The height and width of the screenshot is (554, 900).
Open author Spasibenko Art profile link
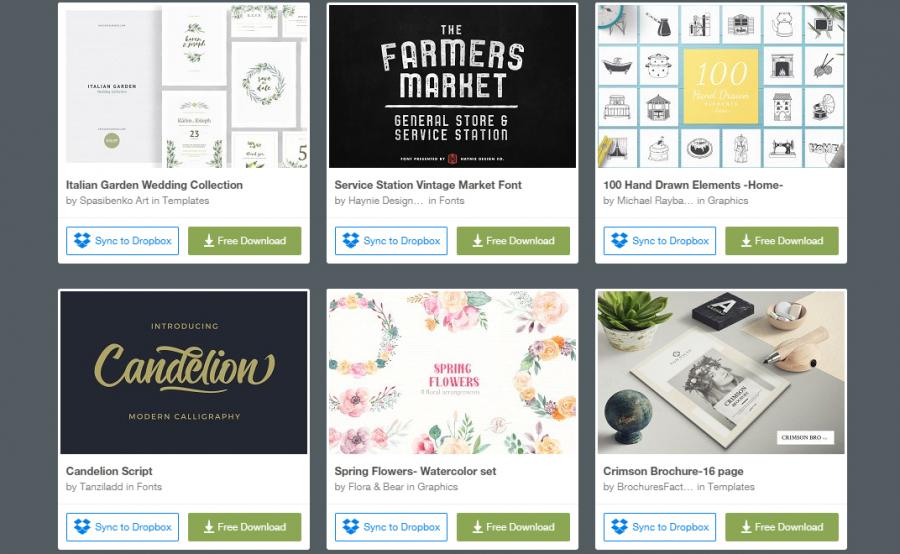point(114,200)
